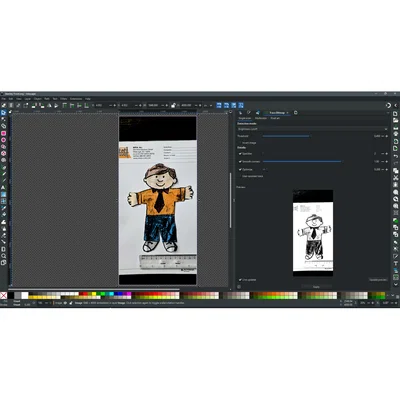This screenshot has height=400, width=400.
Task: Enable User-assisted trace checkbox
Action: pos(240,176)
